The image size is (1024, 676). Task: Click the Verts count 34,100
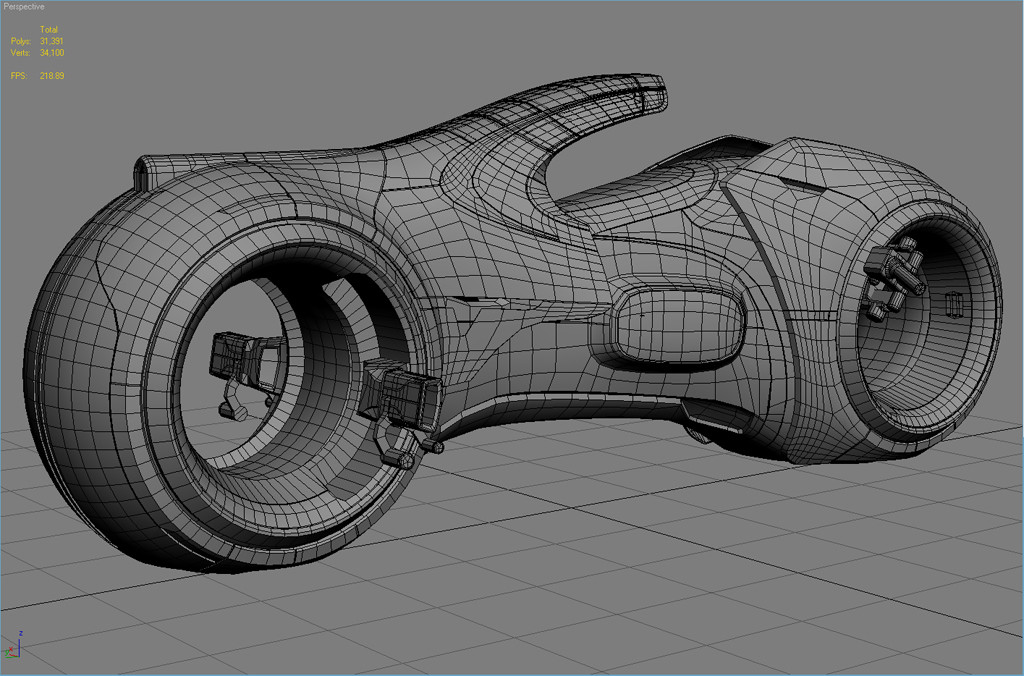[x=52, y=53]
